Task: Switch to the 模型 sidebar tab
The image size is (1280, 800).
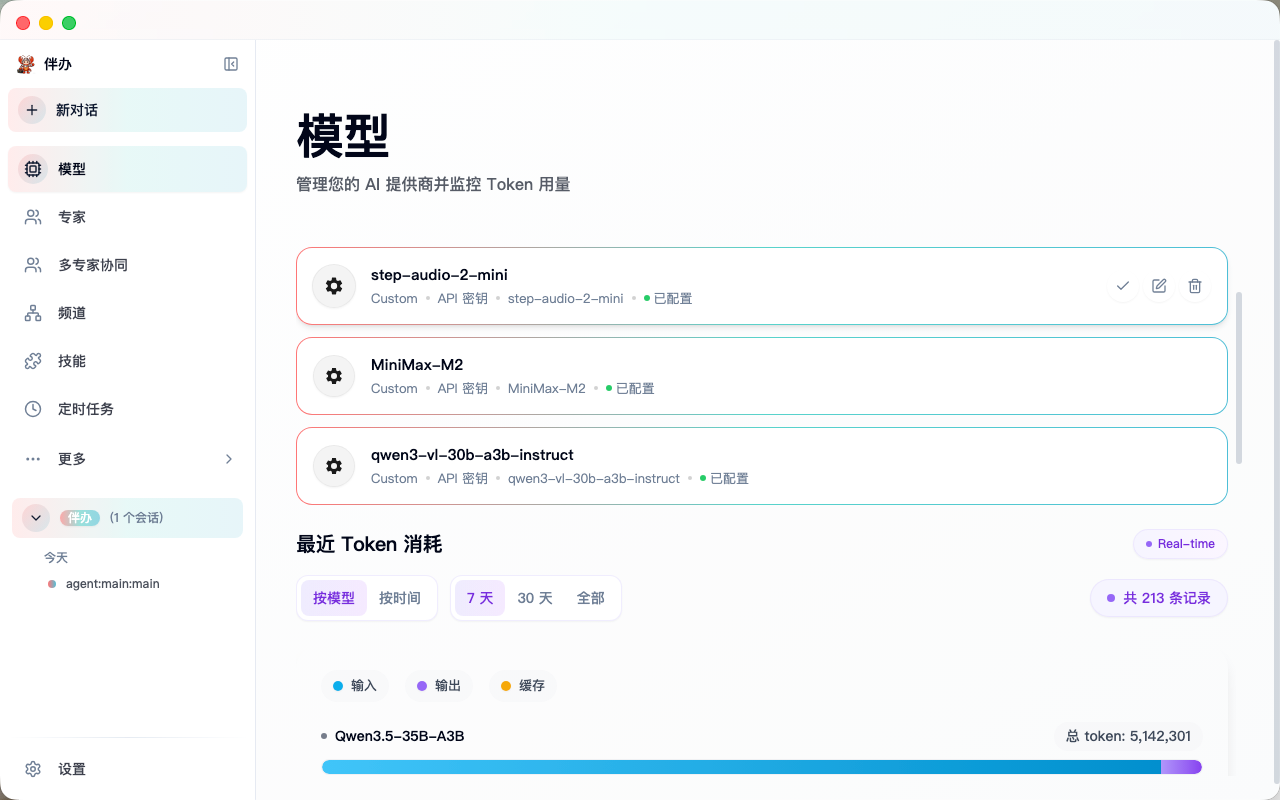Action: tap(71, 169)
